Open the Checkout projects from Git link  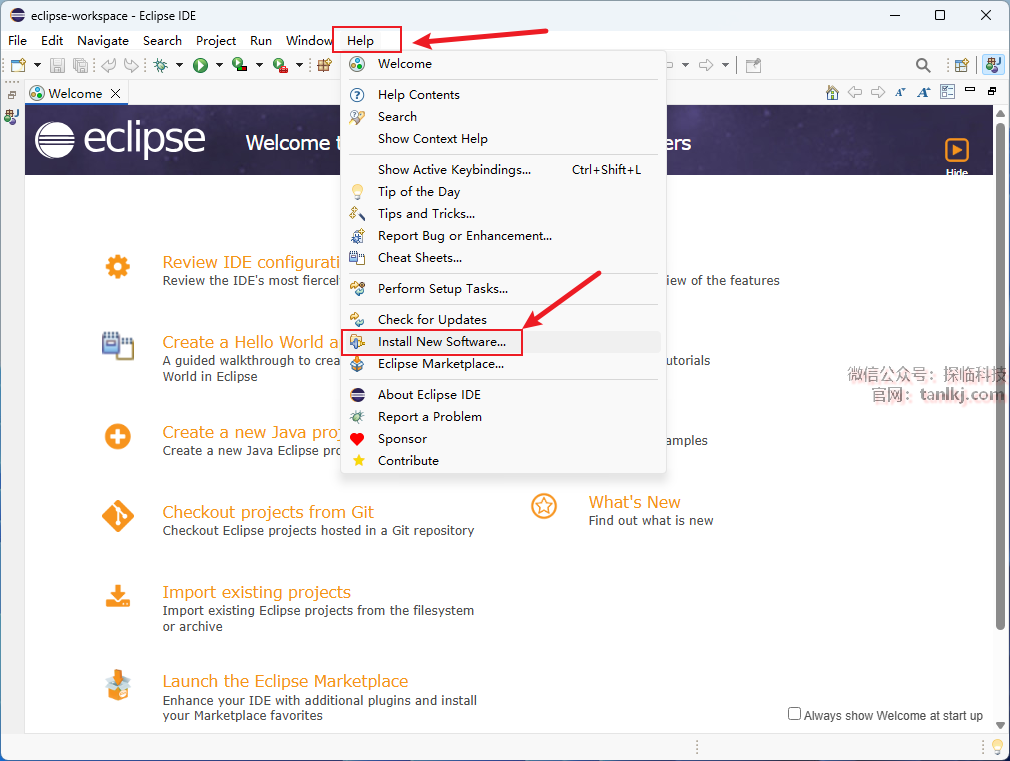tap(268, 512)
